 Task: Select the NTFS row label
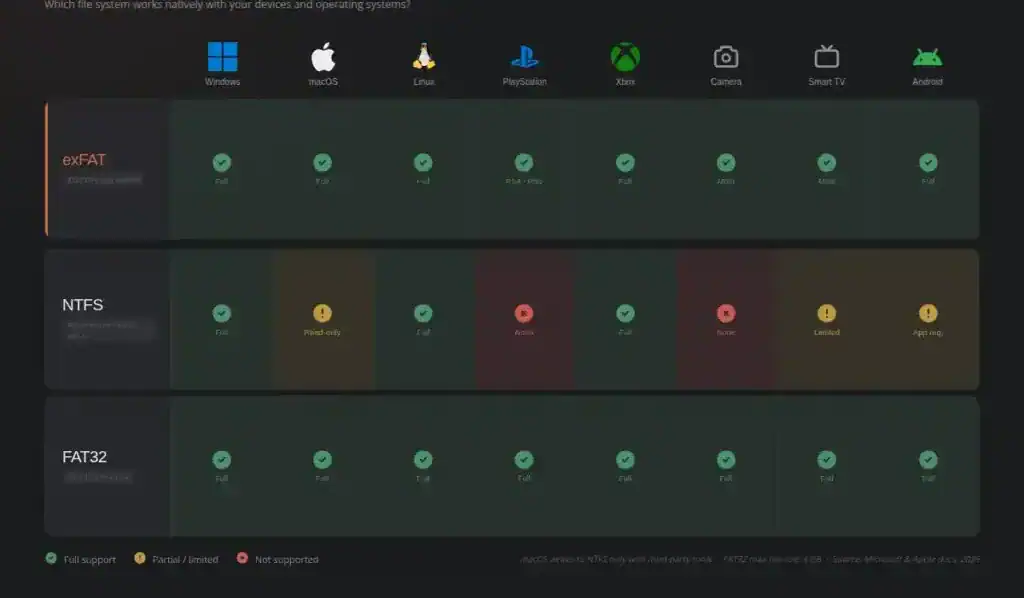click(x=83, y=305)
